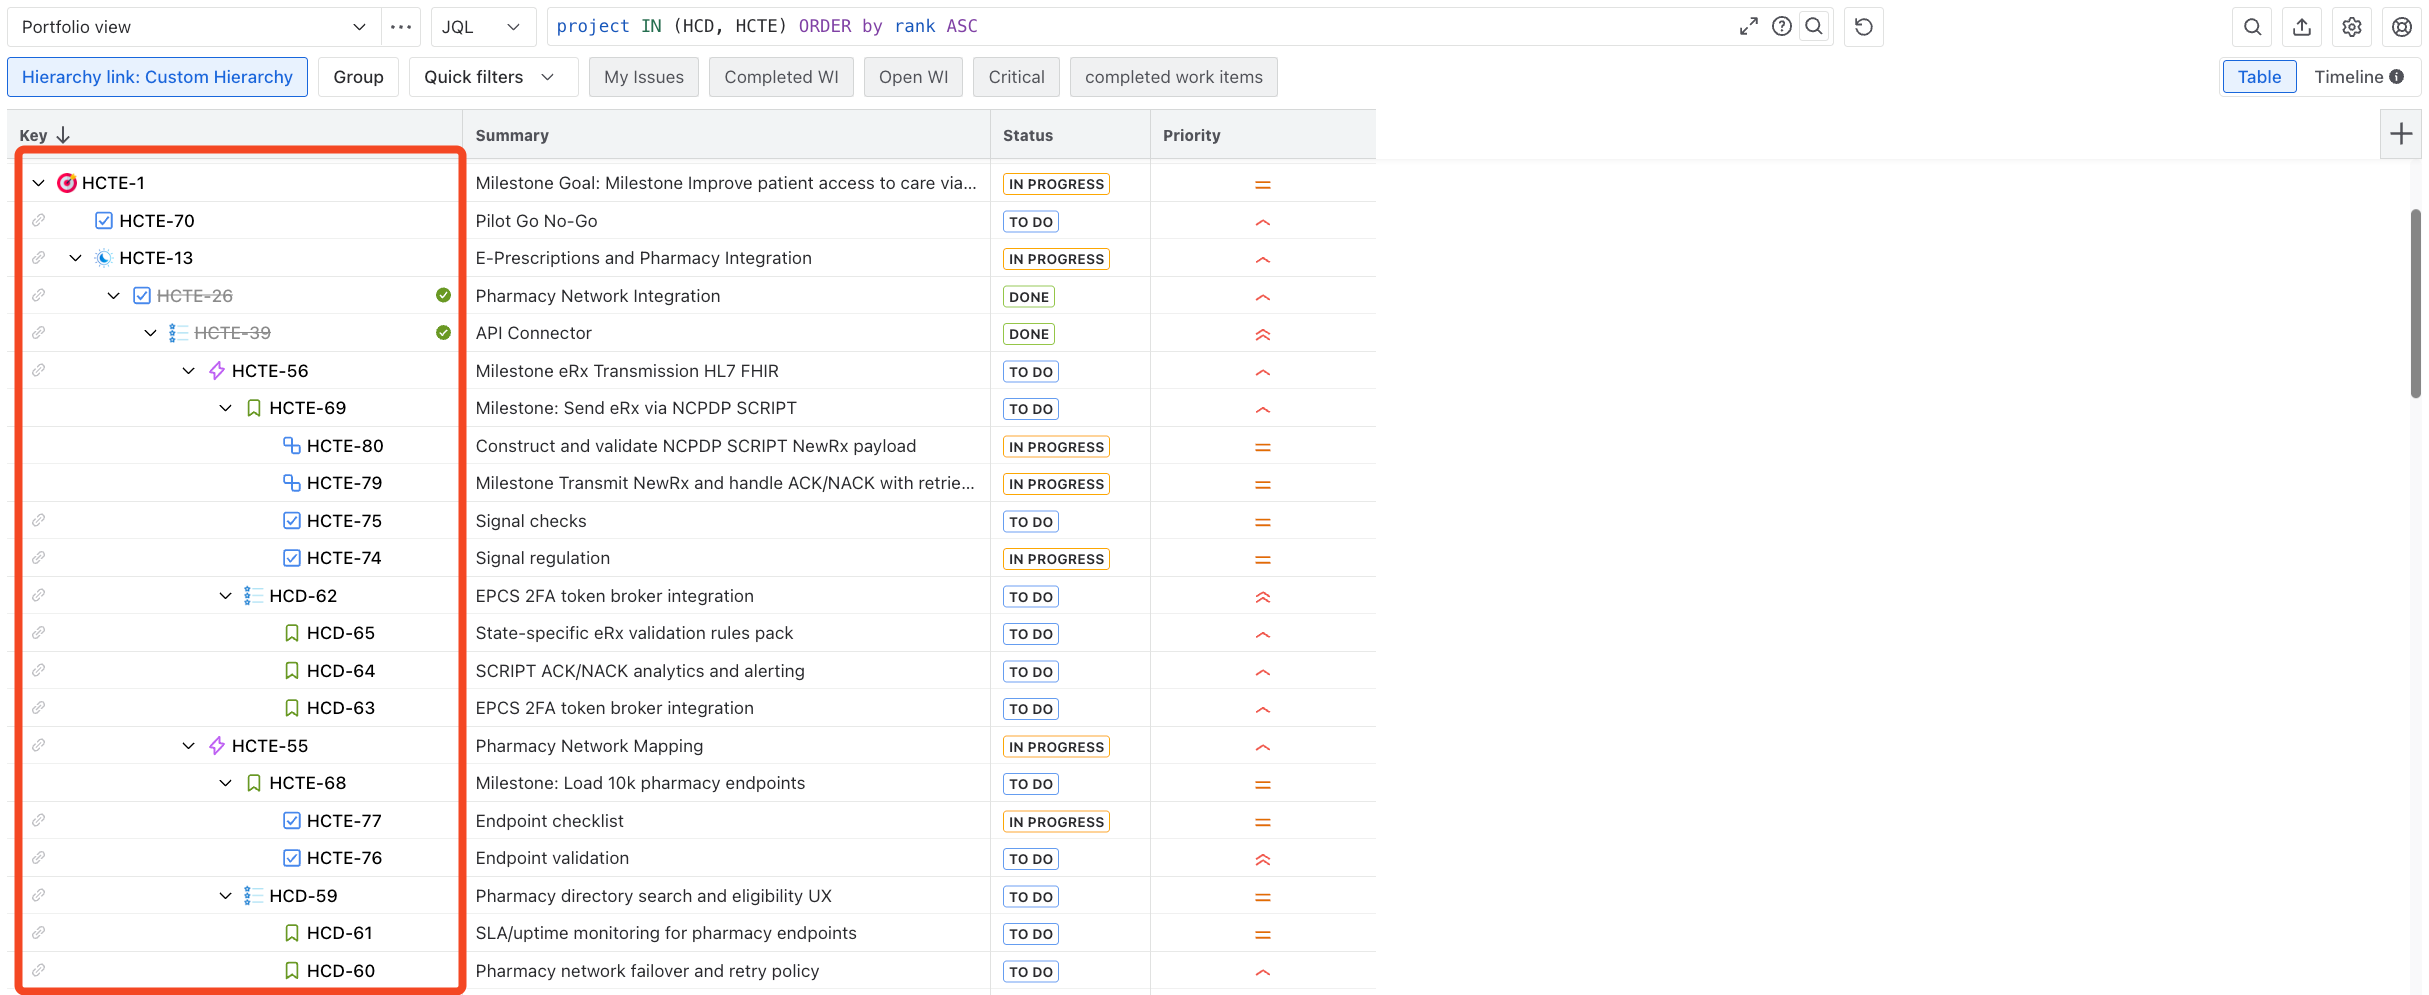Open the Portfolio view dropdown
Image resolution: width=2429 pixels, height=995 pixels.
[194, 27]
